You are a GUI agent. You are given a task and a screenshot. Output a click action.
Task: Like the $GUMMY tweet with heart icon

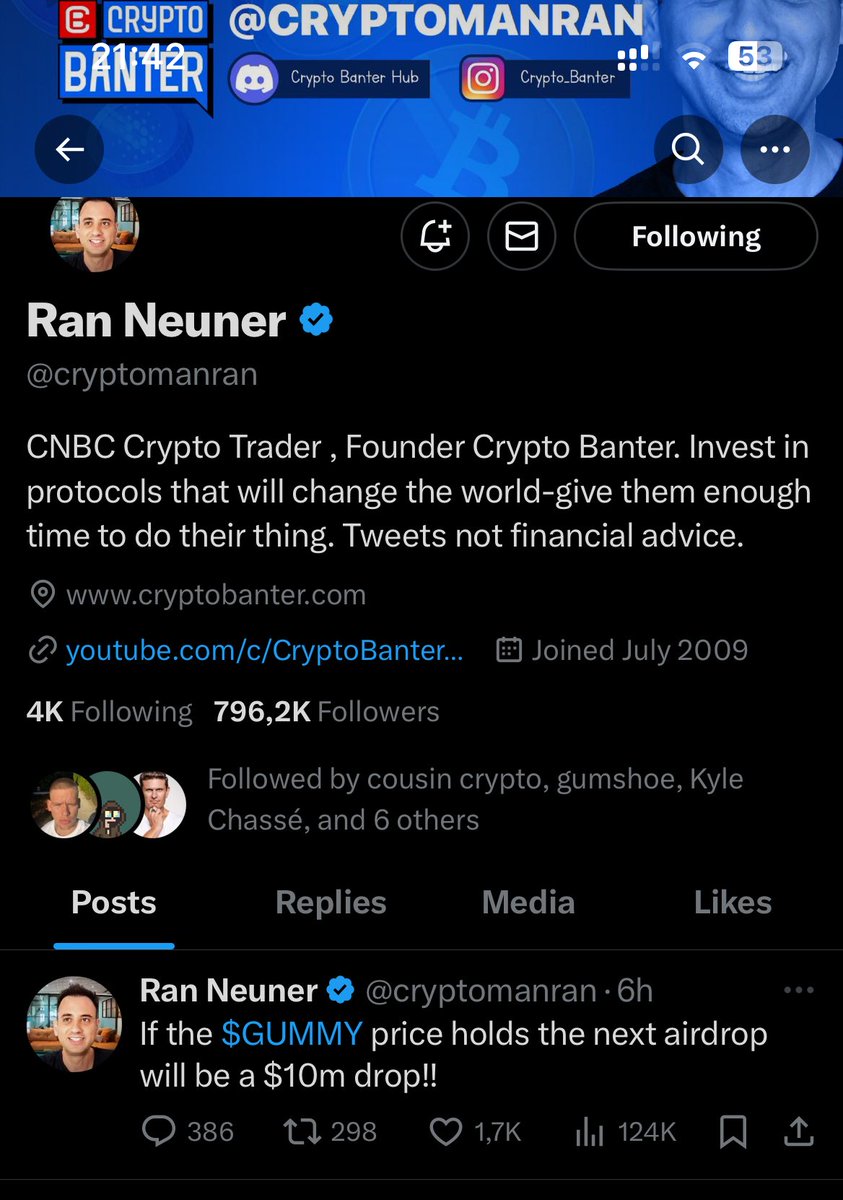tap(475, 1131)
